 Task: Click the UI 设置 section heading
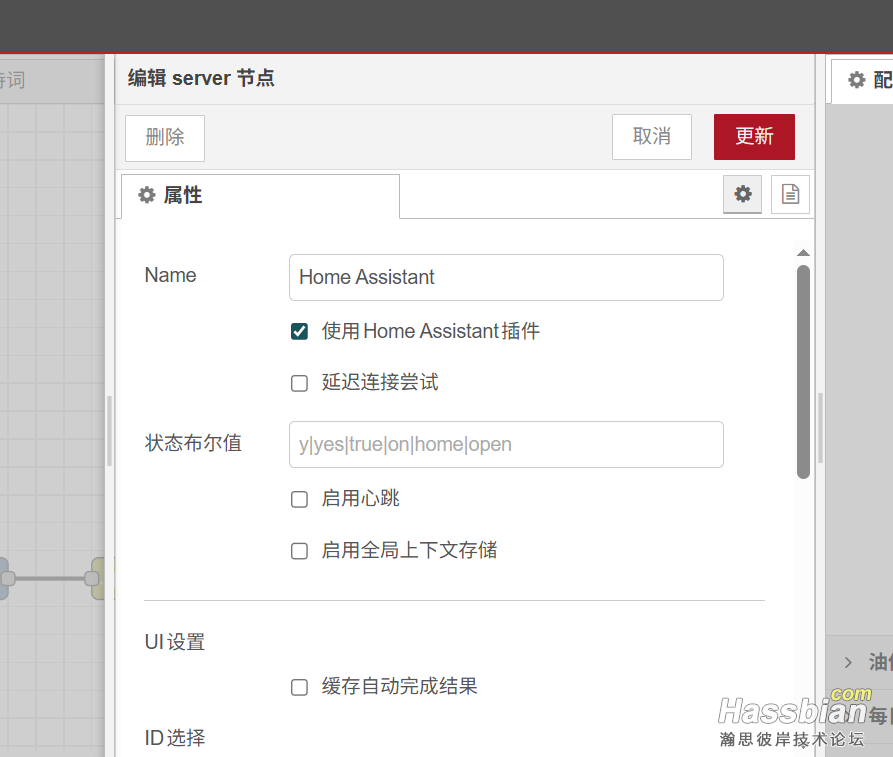coord(175,642)
